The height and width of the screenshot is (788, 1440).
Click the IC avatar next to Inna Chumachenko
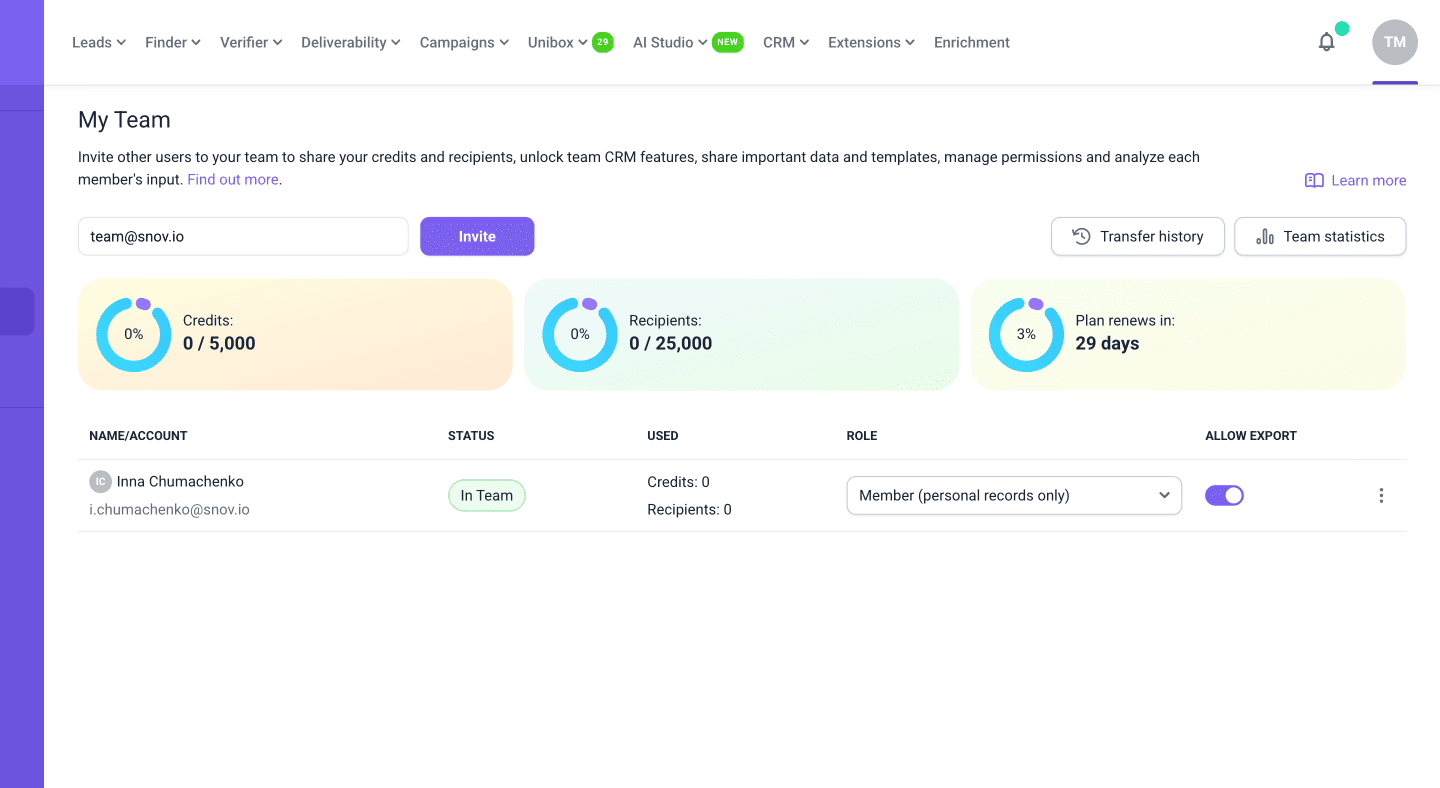pyautogui.click(x=100, y=482)
